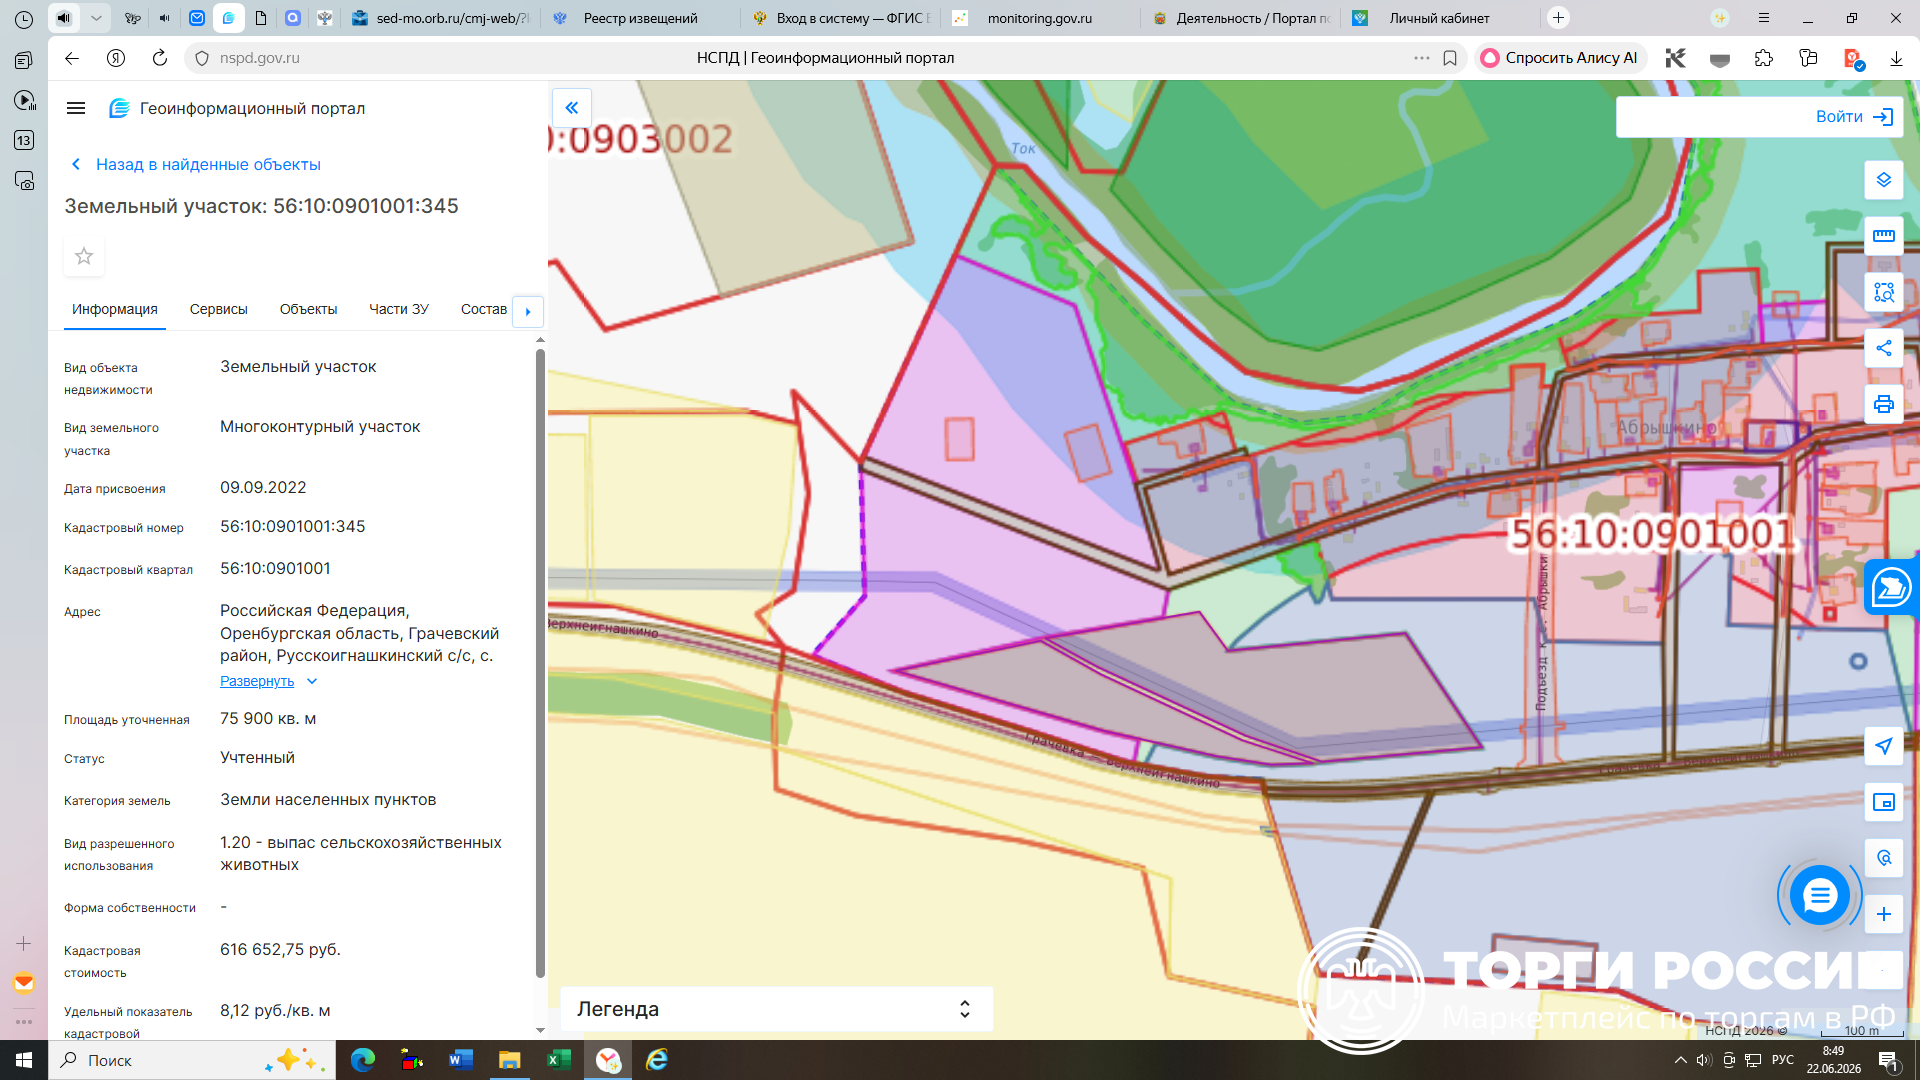Open the blue feedback widget on right edge
This screenshot has width=1920, height=1080.
click(1891, 587)
